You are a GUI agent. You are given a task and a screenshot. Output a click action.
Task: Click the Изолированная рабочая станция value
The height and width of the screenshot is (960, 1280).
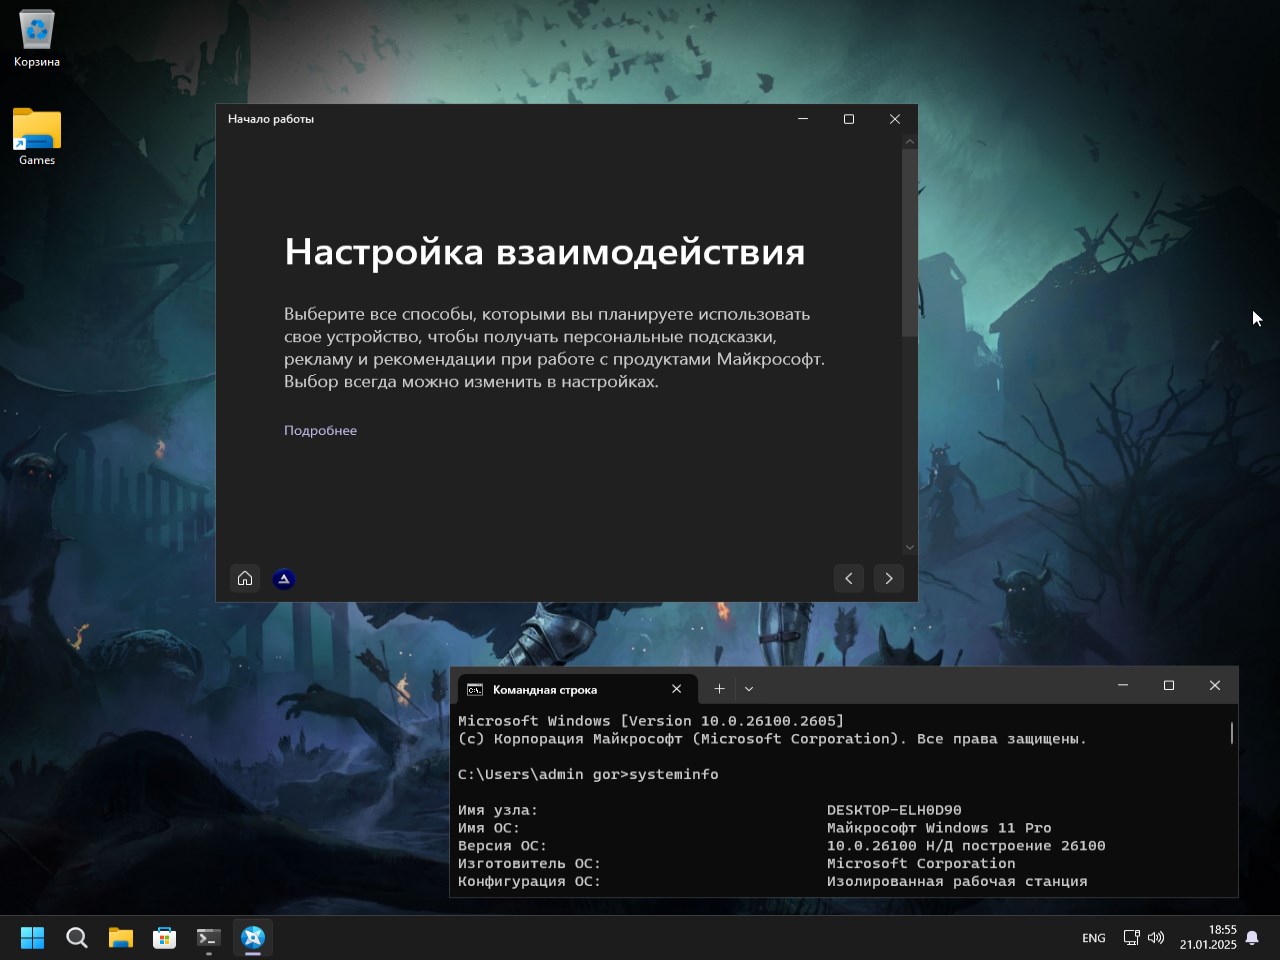pyautogui.click(x=957, y=882)
